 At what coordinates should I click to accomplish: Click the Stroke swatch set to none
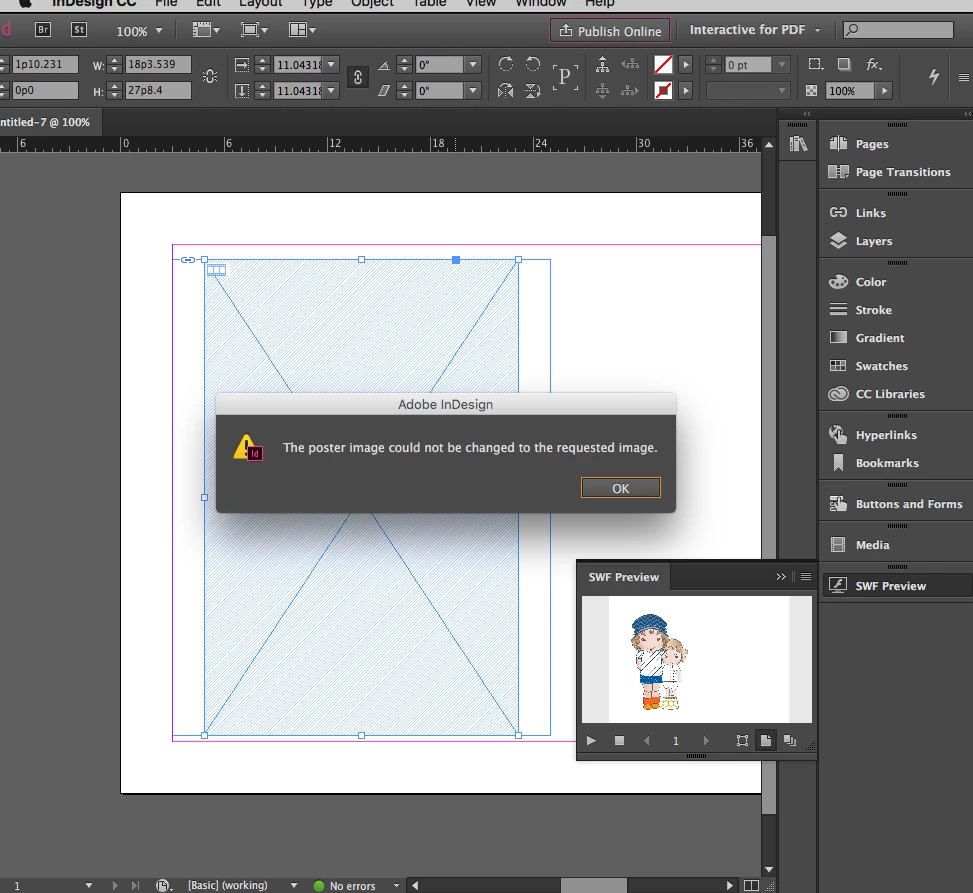(x=663, y=91)
